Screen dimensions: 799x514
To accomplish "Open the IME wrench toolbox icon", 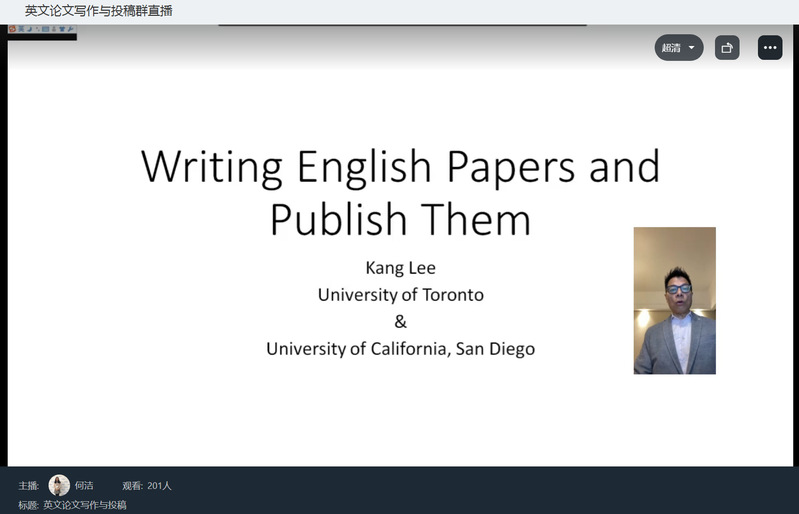I will coord(71,30).
